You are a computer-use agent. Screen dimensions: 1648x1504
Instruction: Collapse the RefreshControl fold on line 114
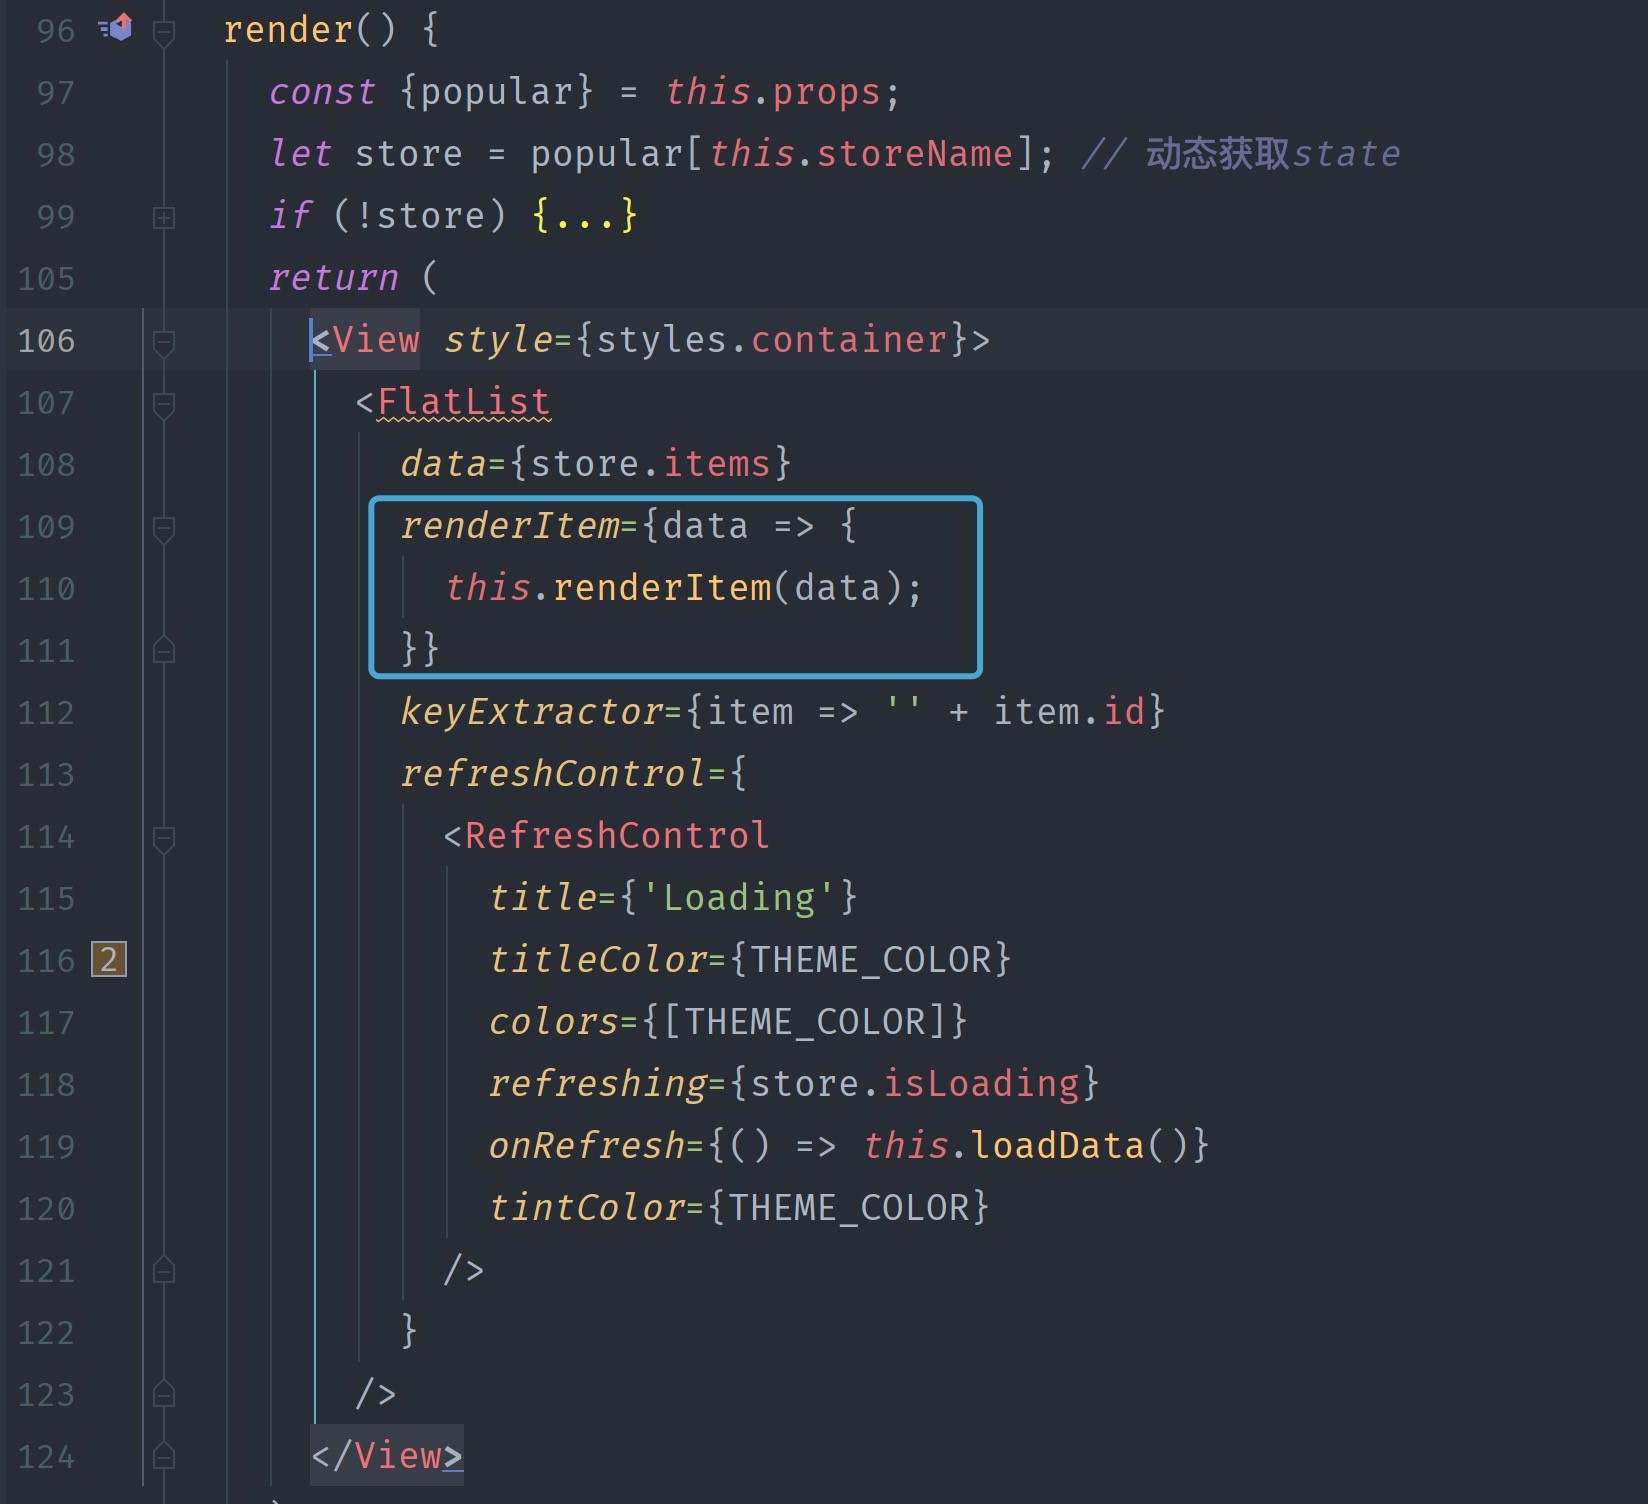164,838
